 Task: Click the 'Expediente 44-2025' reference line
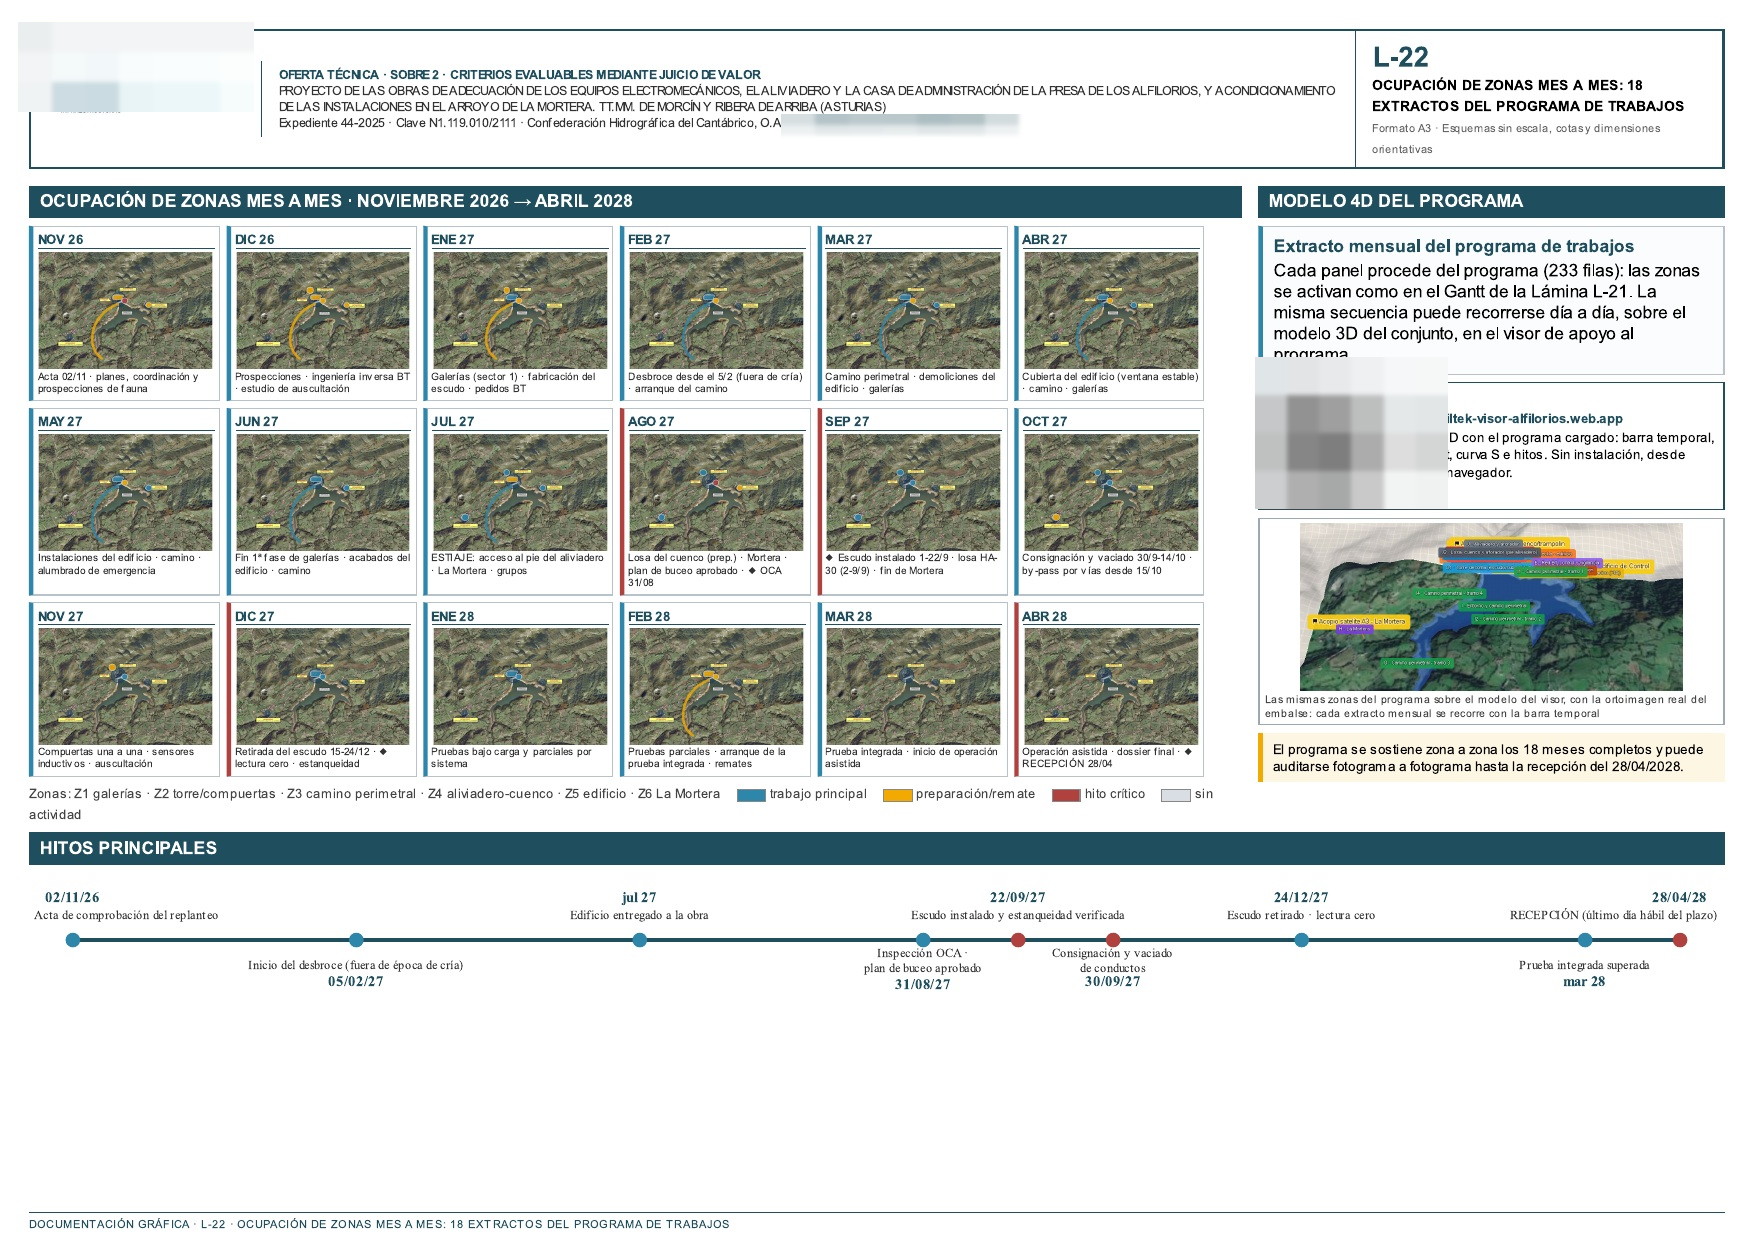530,123
